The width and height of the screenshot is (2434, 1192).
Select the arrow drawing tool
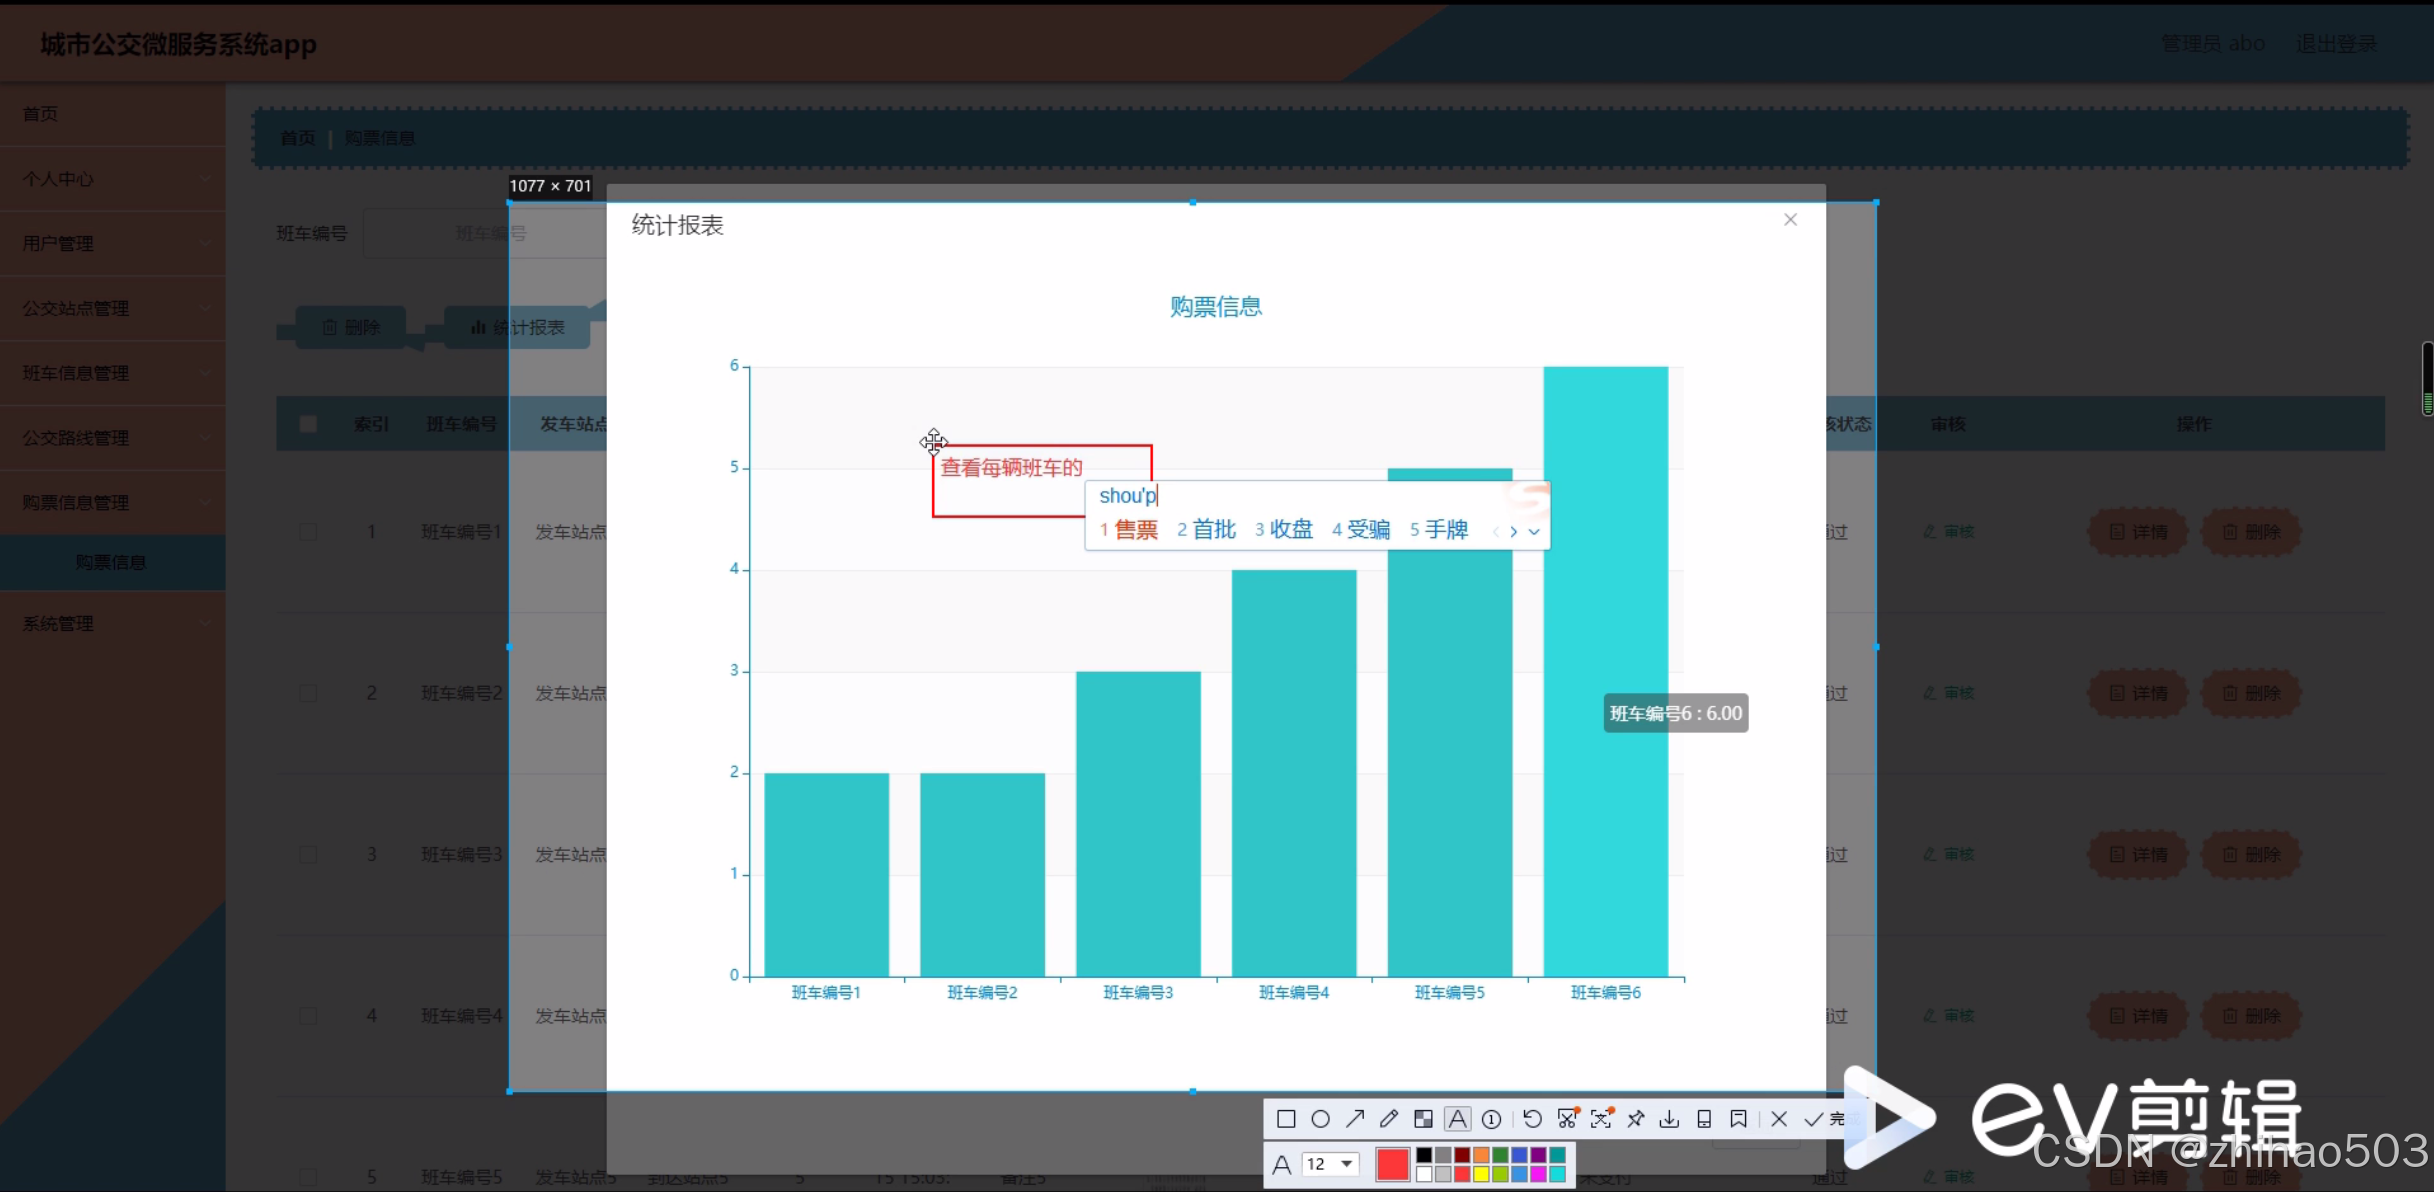(1355, 1119)
